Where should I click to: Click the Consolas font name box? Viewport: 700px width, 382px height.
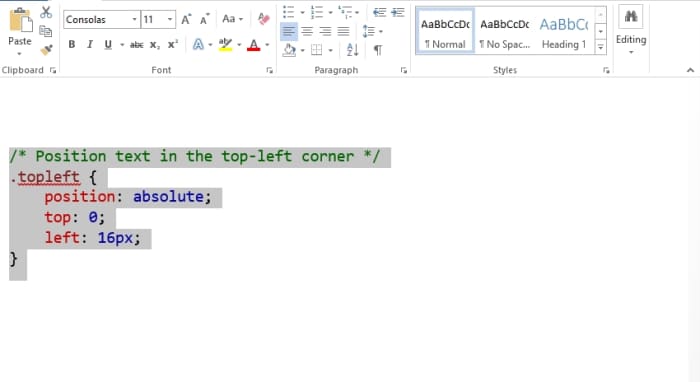(97, 20)
